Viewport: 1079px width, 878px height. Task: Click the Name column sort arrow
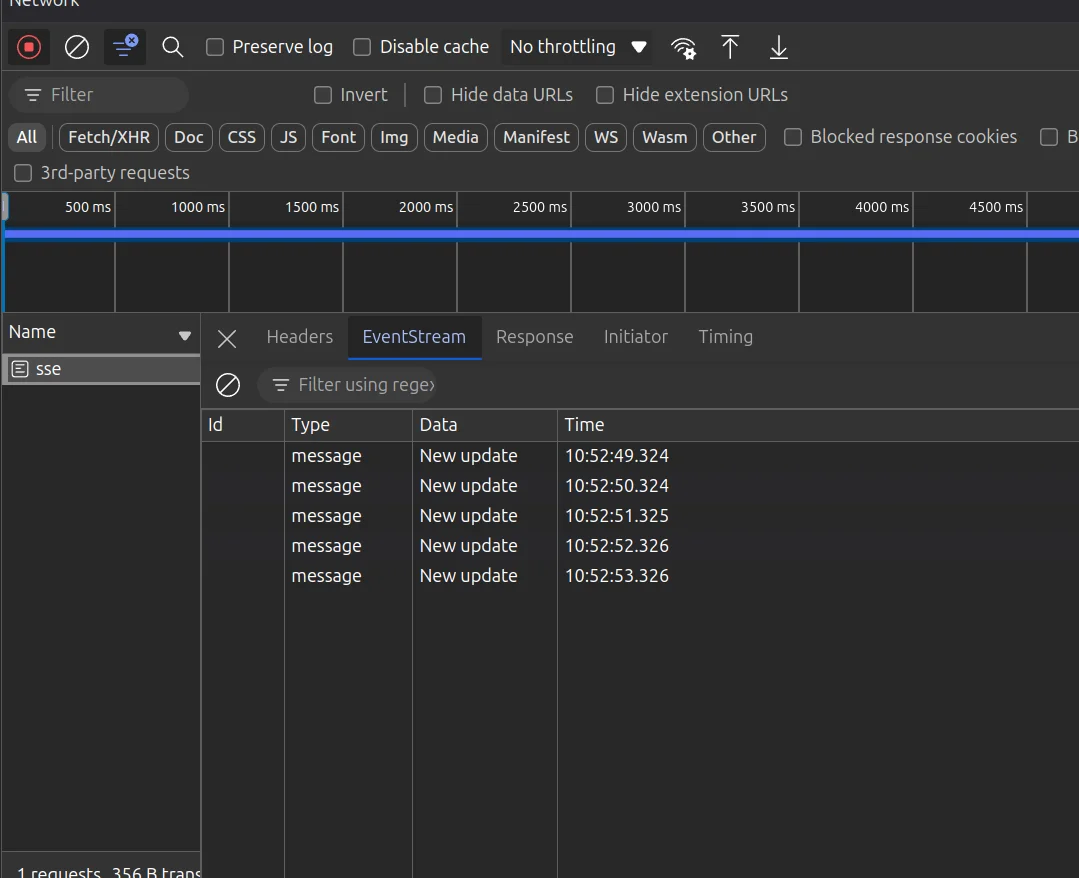tap(184, 336)
